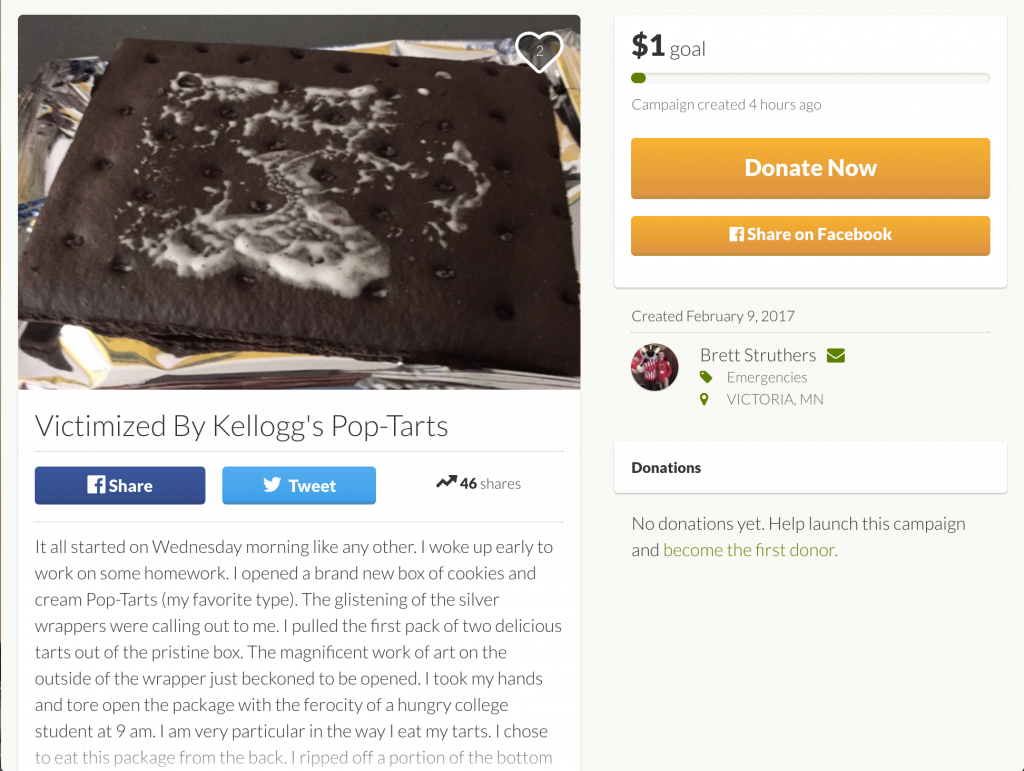Click the tag icon next to Emergencies

tap(706, 377)
